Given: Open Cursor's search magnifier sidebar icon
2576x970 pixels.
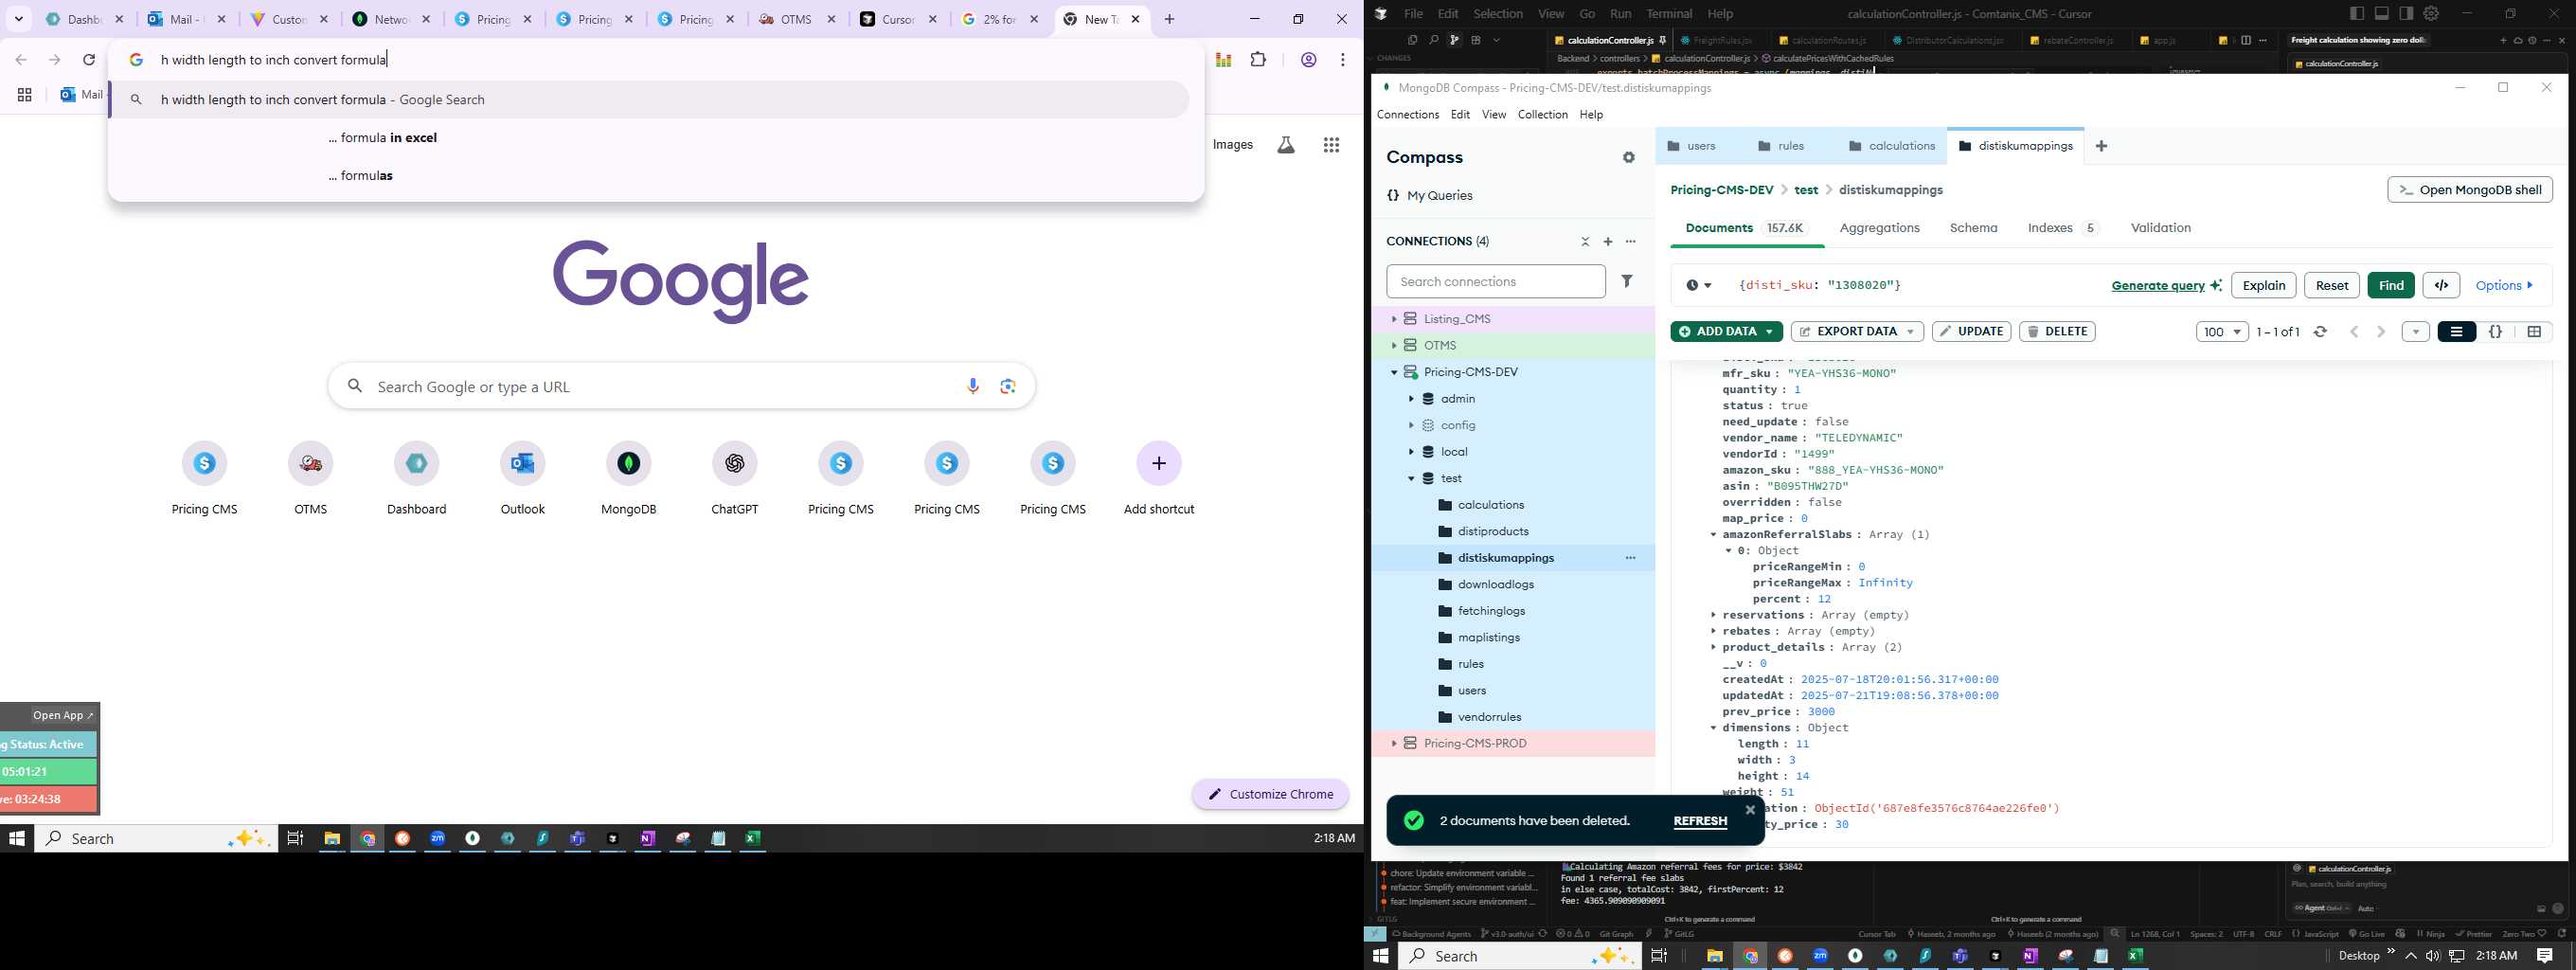Looking at the screenshot, I should (1433, 40).
